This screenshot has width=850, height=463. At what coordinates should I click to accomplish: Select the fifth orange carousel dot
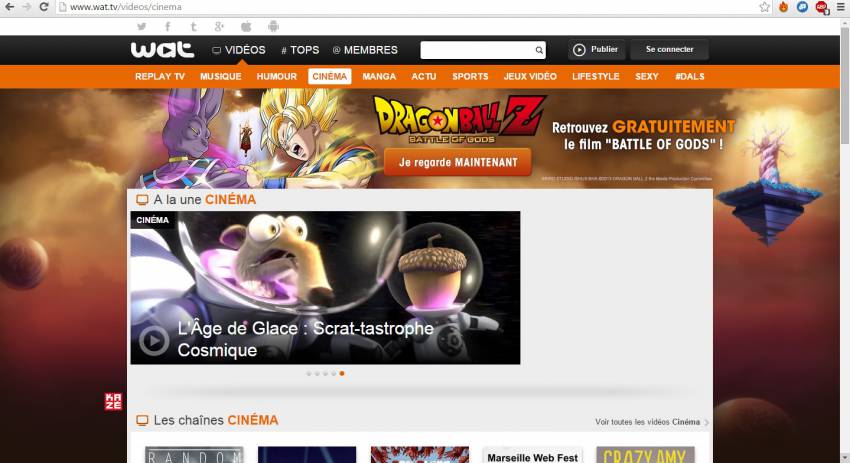[x=342, y=374]
